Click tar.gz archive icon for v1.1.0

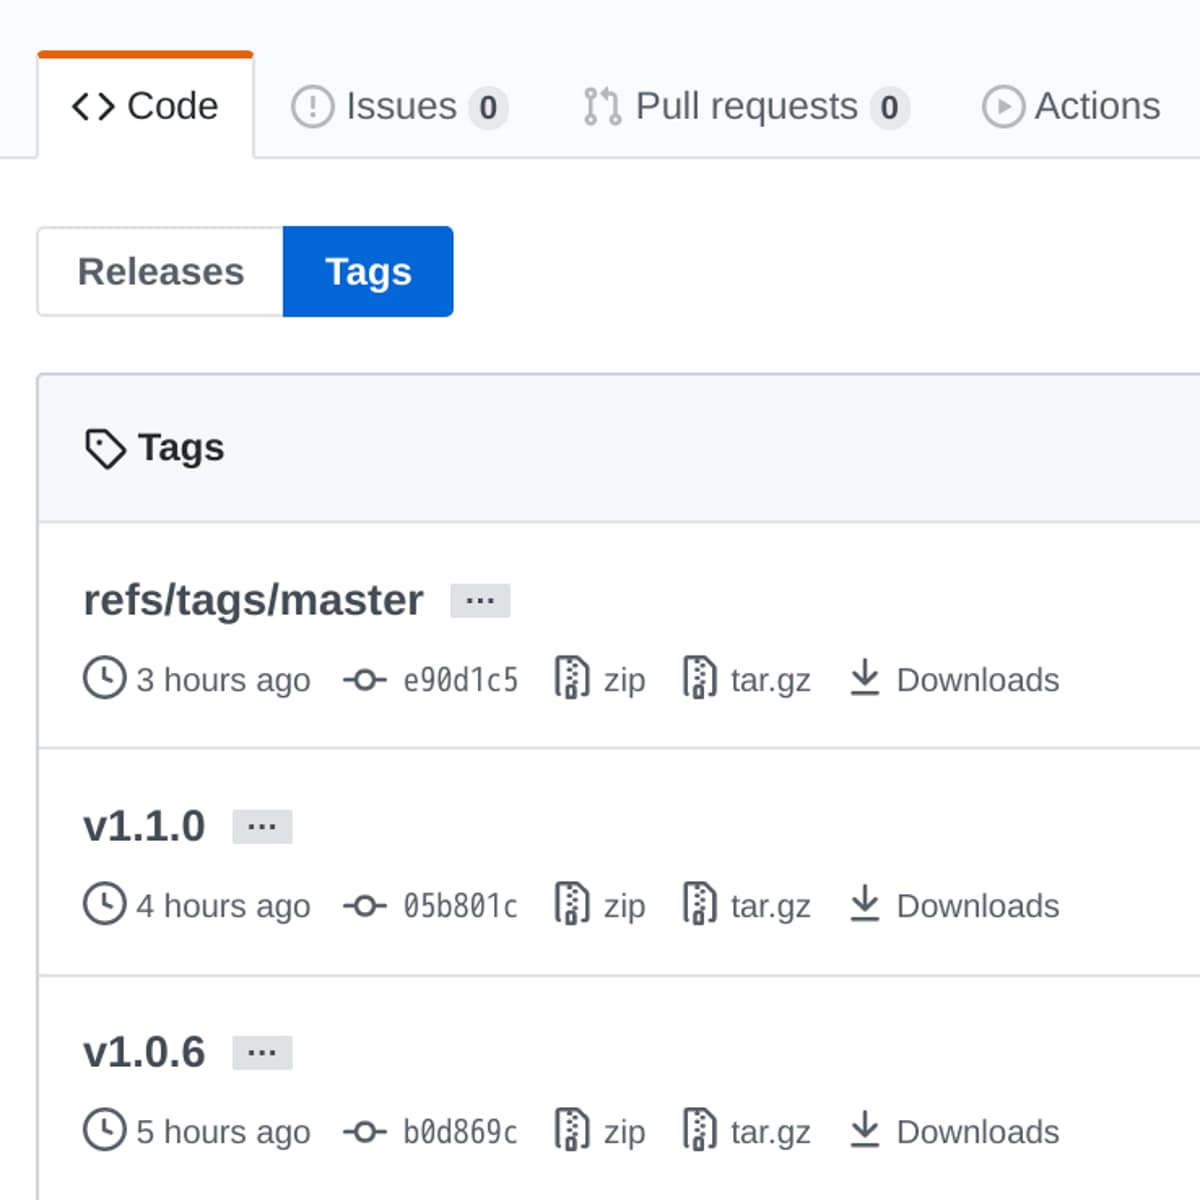(x=699, y=904)
